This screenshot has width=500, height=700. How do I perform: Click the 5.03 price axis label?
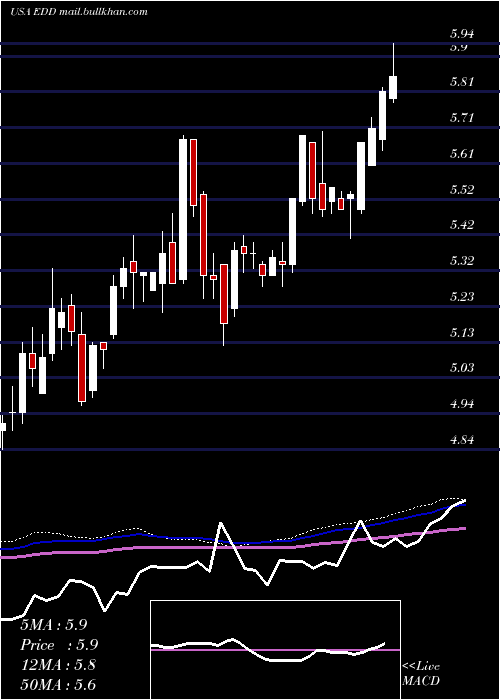tap(462, 368)
